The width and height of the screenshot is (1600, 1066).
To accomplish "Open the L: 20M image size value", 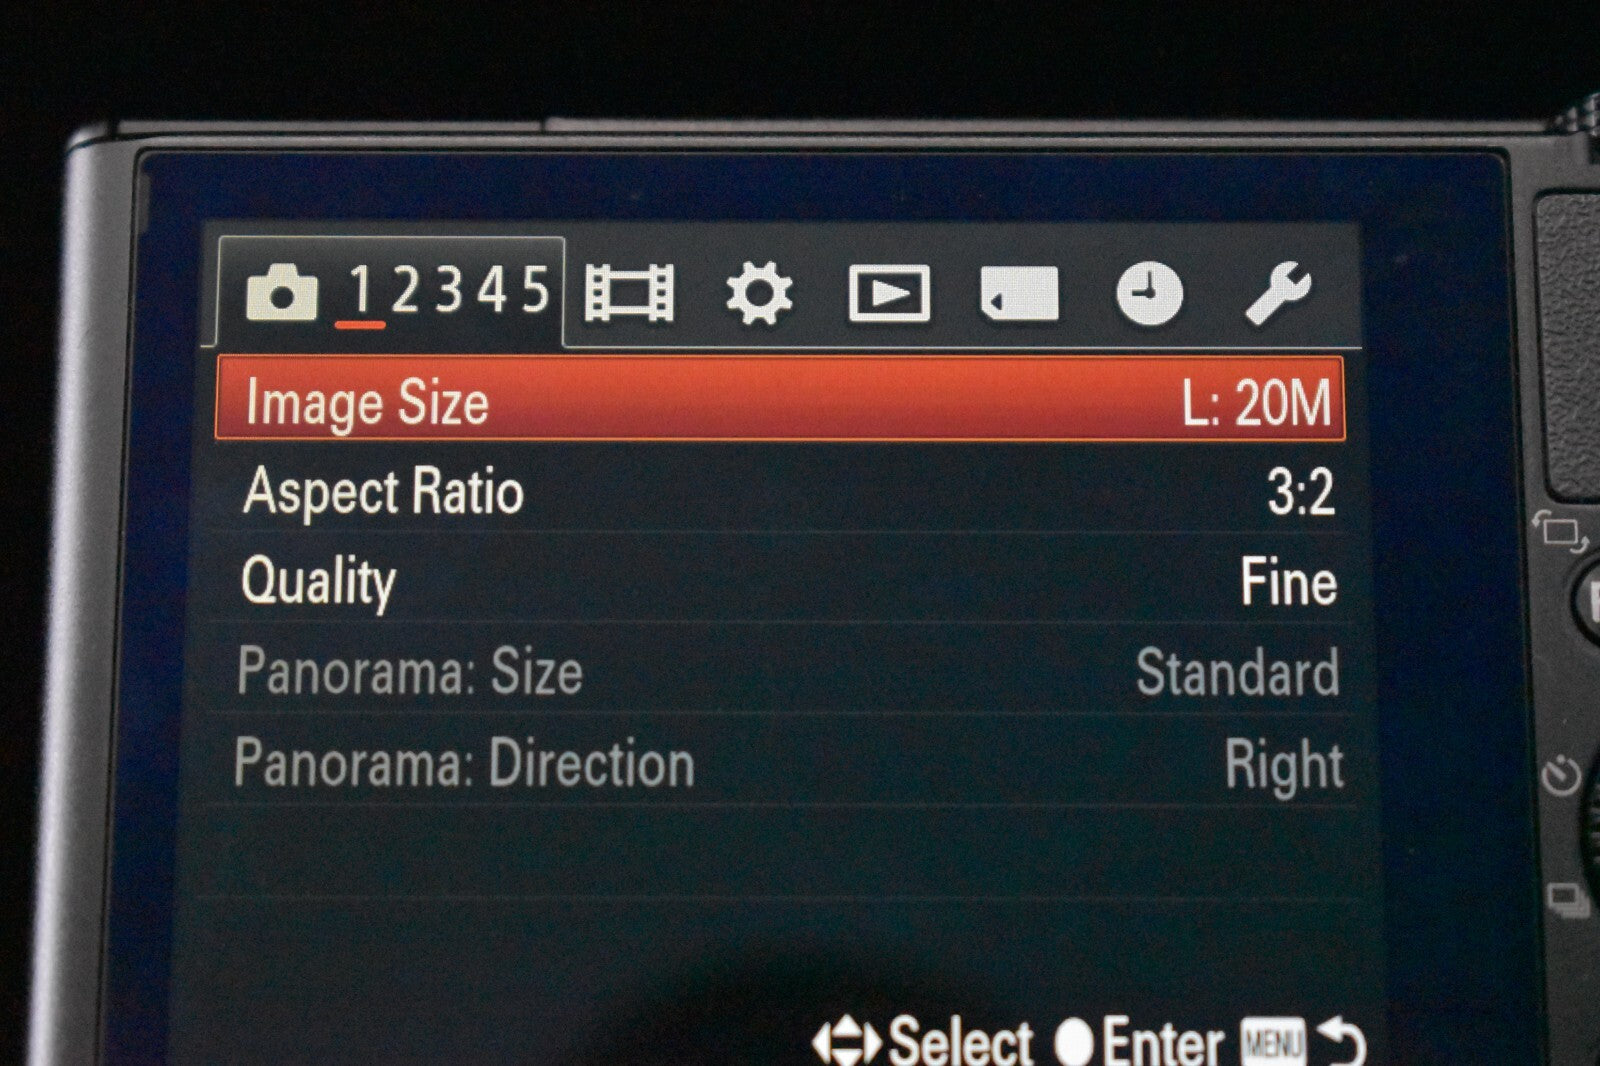I will (x=1256, y=403).
